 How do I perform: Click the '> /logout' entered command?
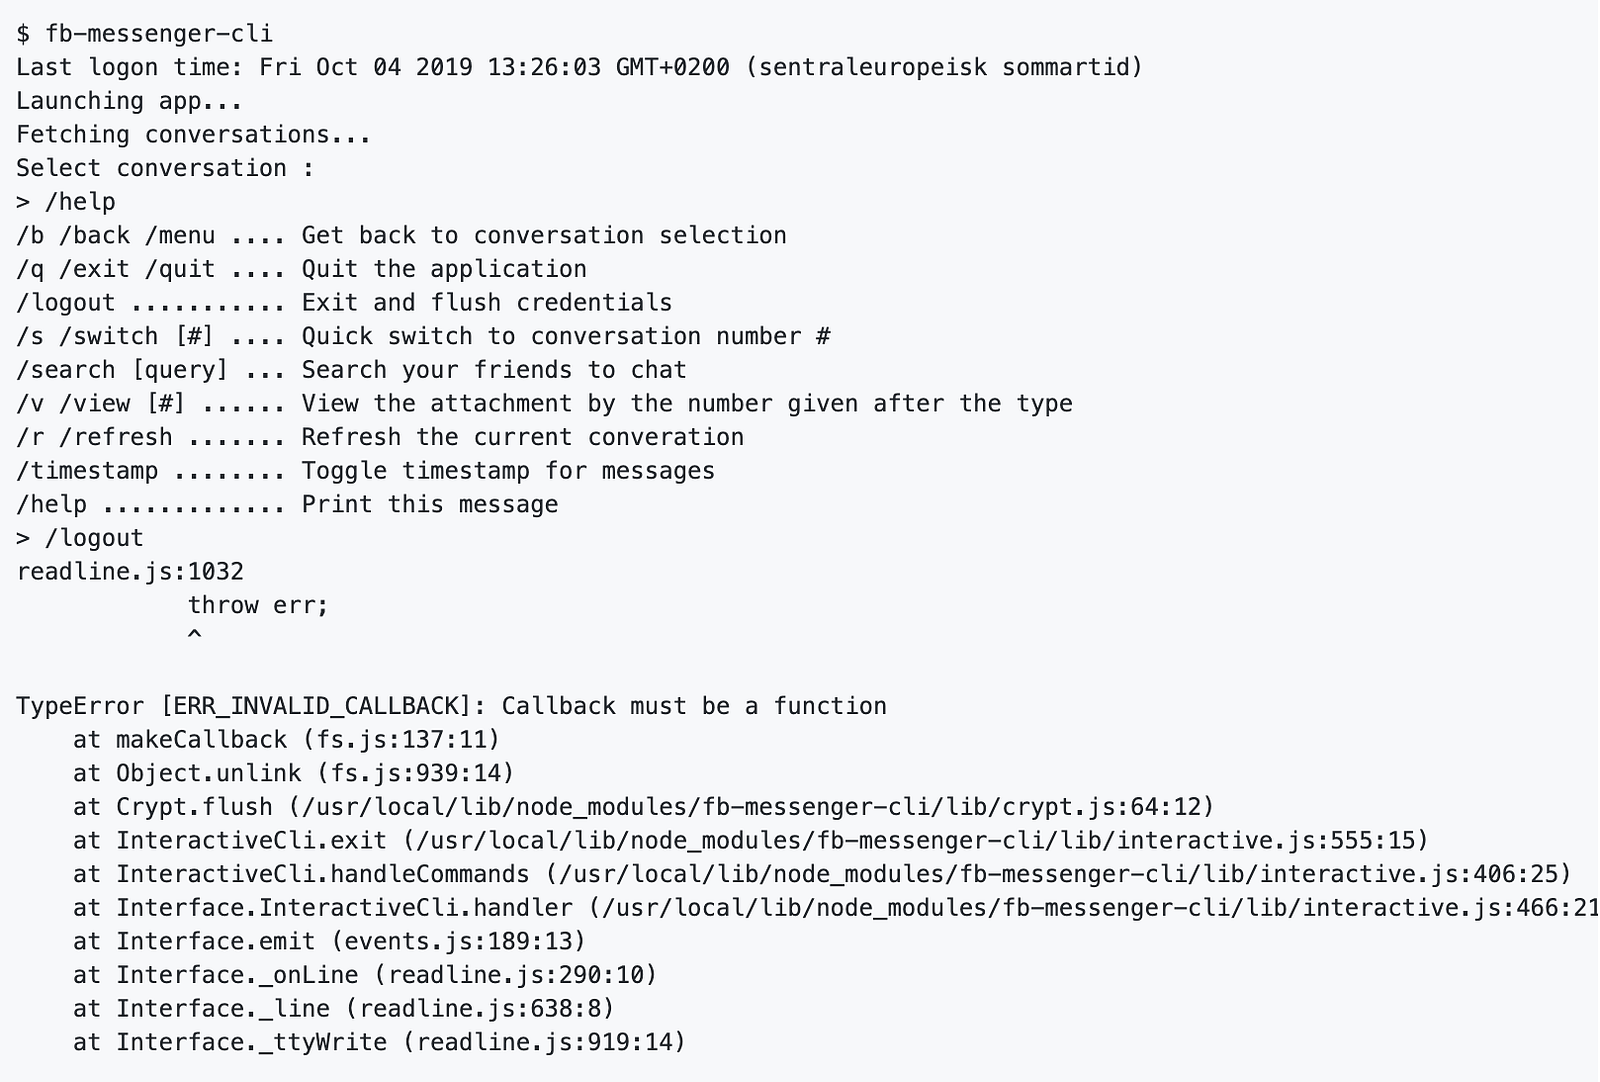click(x=80, y=538)
